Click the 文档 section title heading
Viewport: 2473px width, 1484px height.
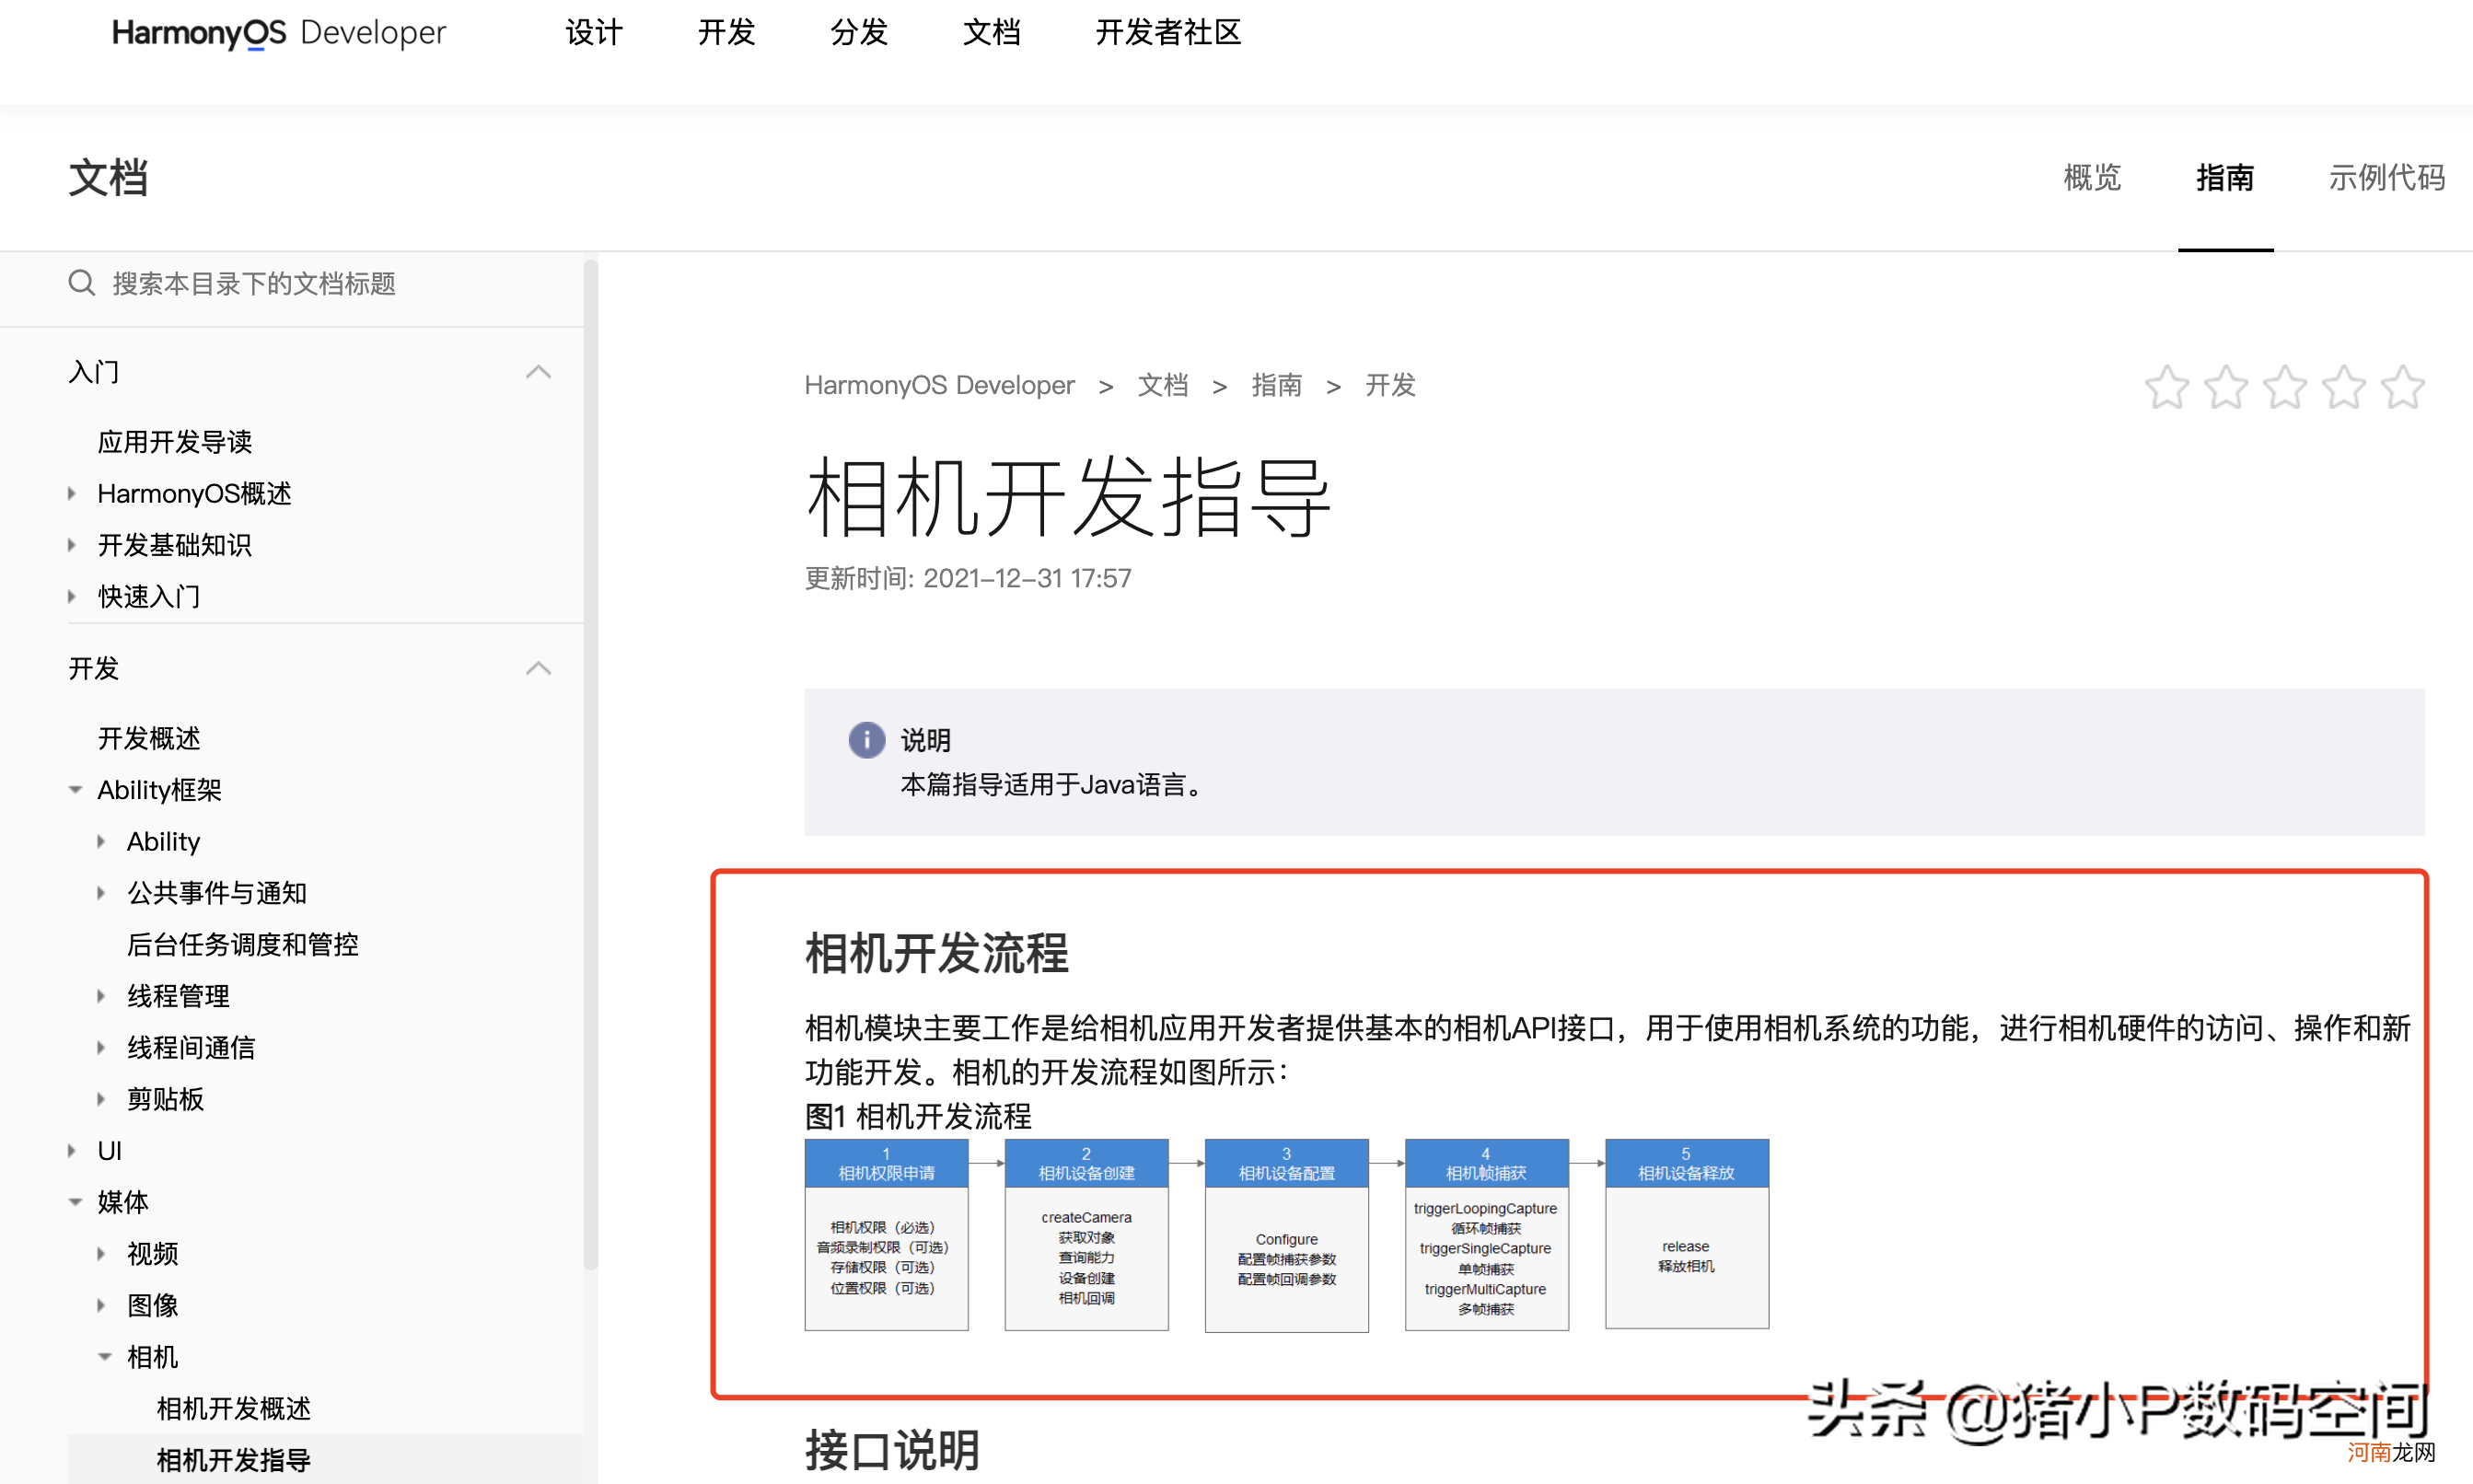tap(108, 178)
